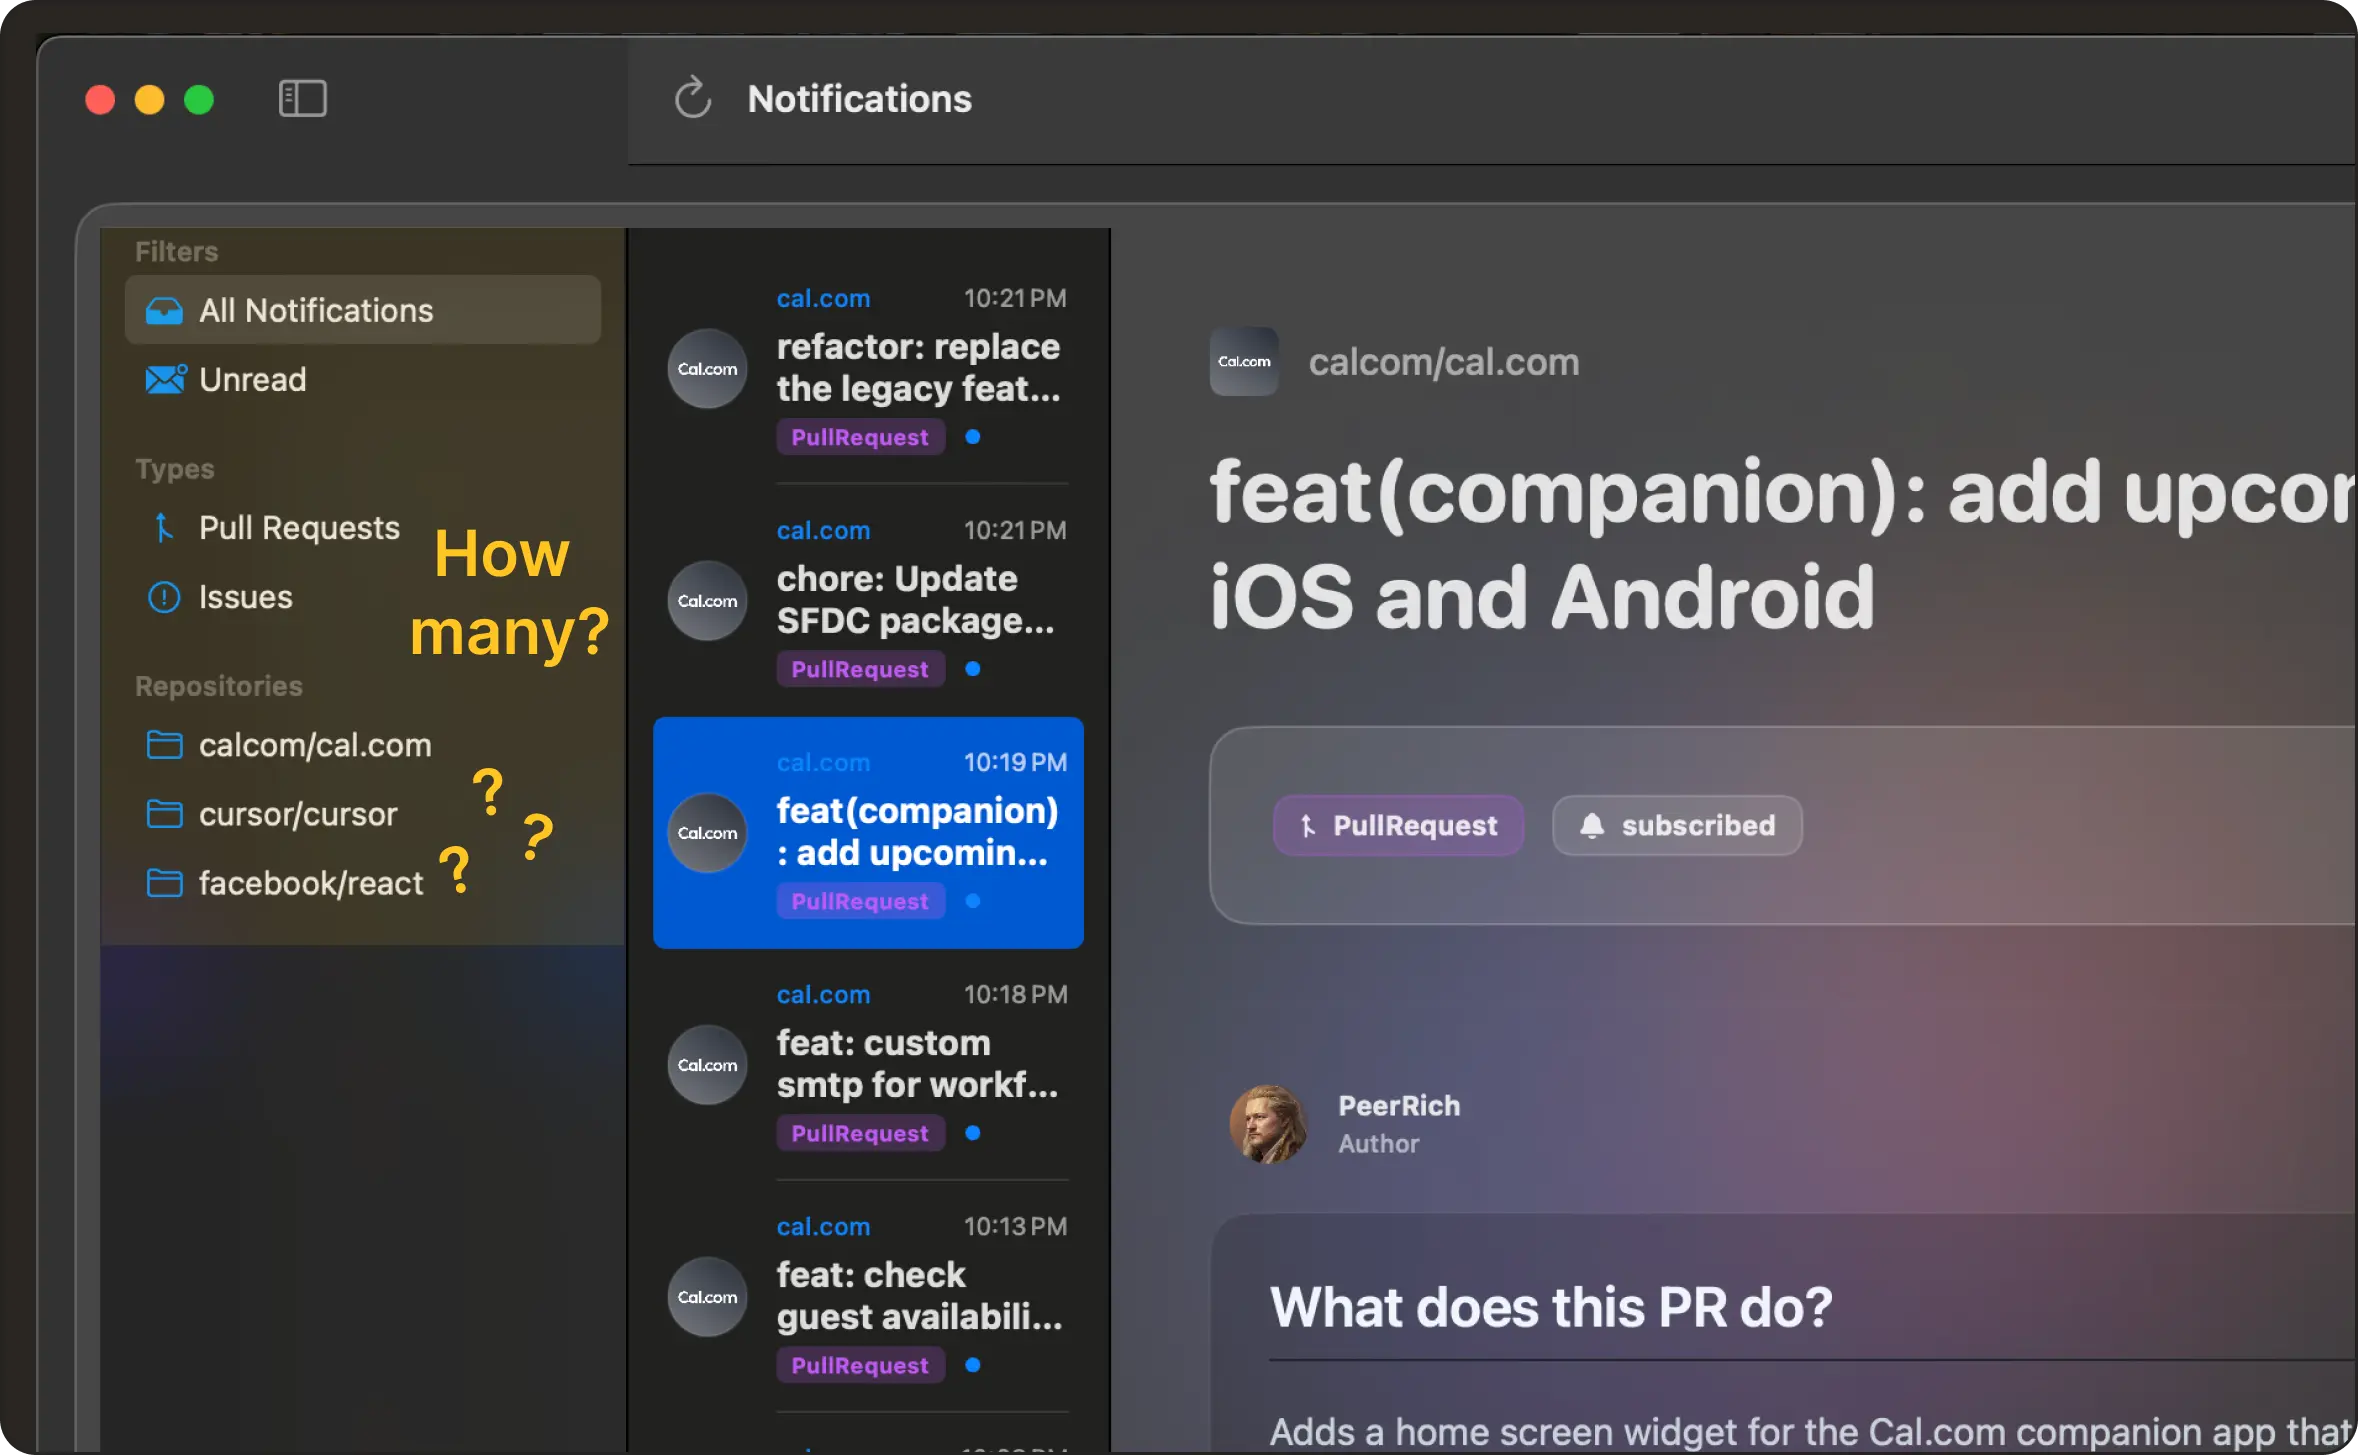Click the All Notifications inbox icon

pyautogui.click(x=164, y=311)
